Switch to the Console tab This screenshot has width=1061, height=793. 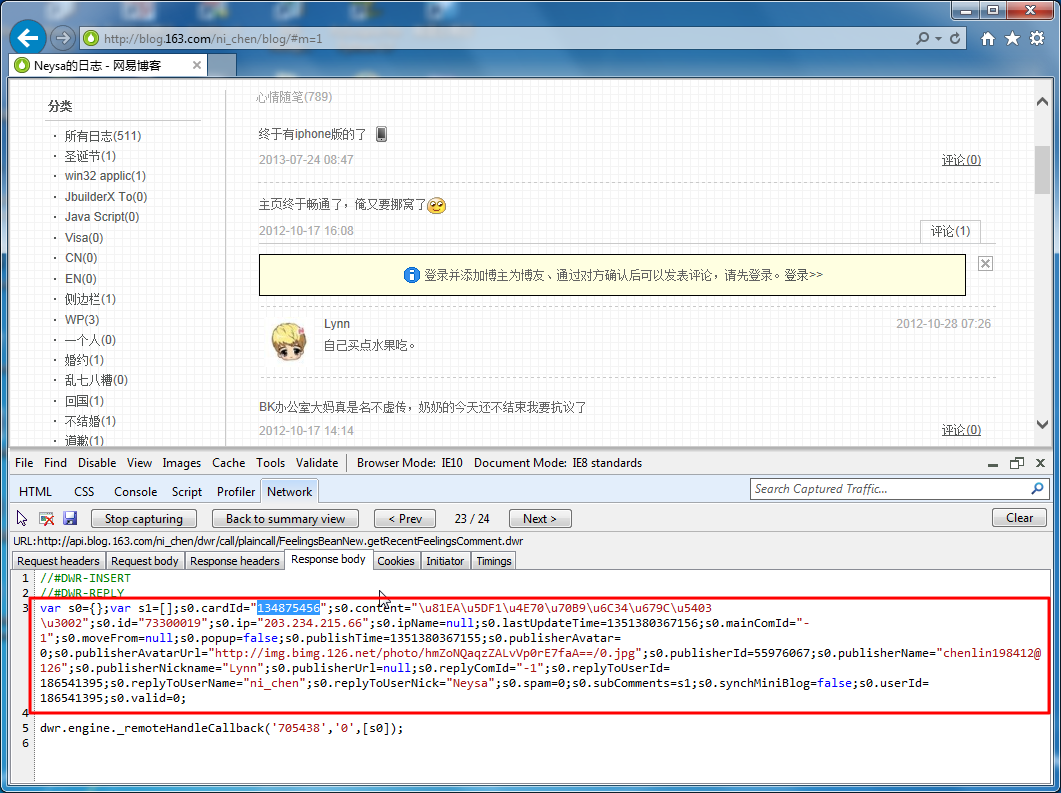(x=135, y=492)
